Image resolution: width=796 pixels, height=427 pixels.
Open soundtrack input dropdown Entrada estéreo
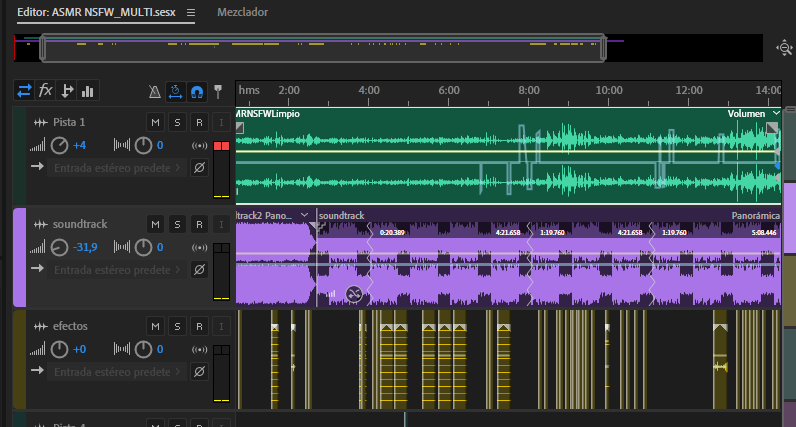point(117,270)
